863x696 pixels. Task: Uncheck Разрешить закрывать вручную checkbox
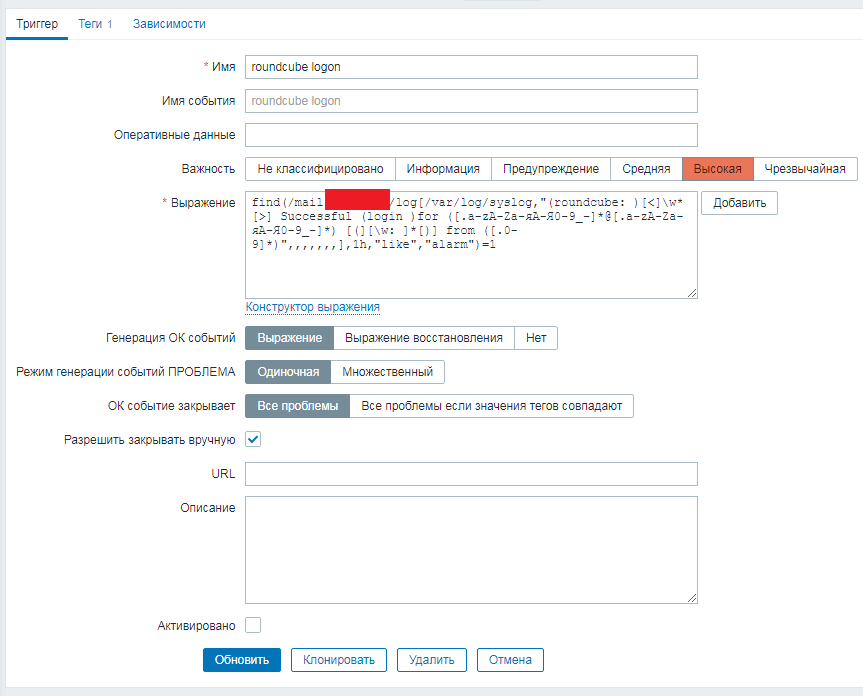(x=253, y=440)
